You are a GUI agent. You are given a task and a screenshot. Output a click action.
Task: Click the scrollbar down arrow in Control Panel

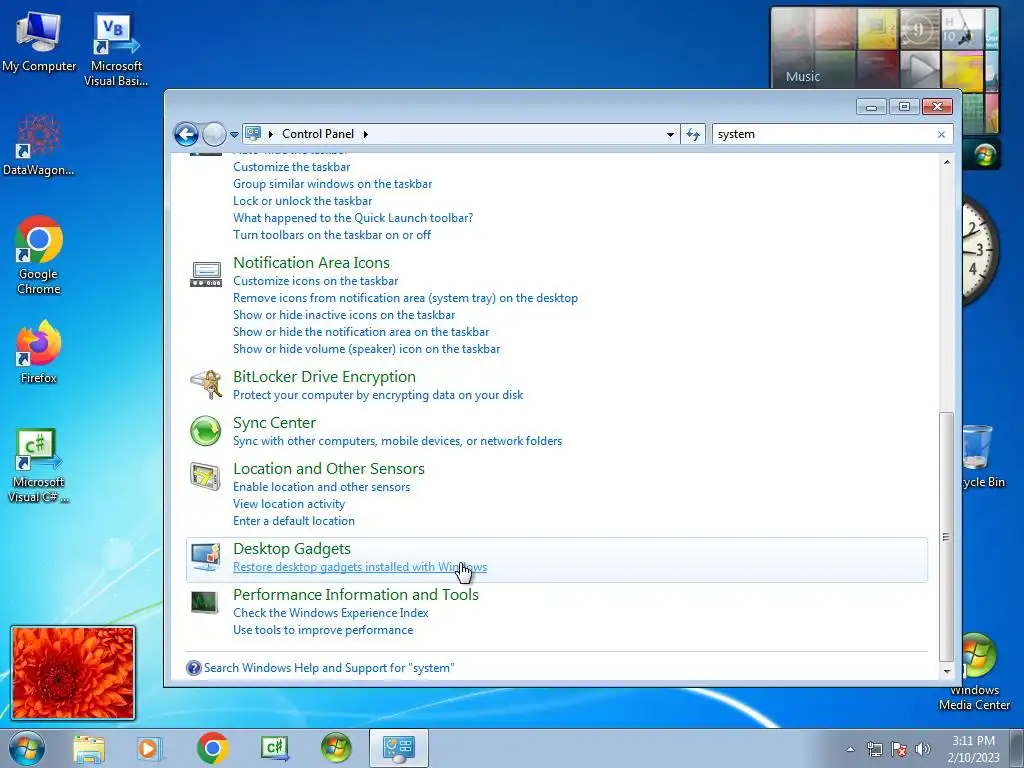coord(946,671)
